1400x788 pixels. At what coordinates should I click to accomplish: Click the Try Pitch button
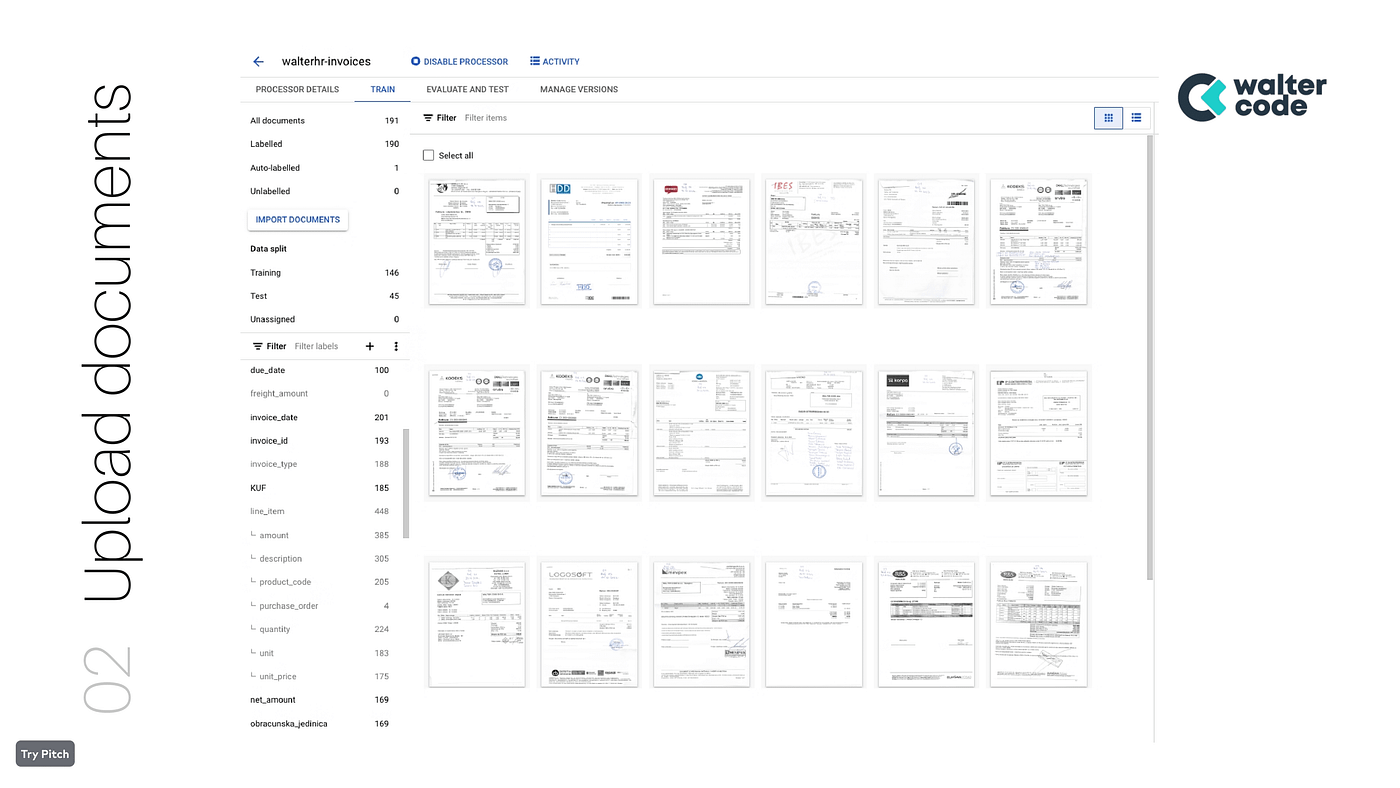point(44,753)
